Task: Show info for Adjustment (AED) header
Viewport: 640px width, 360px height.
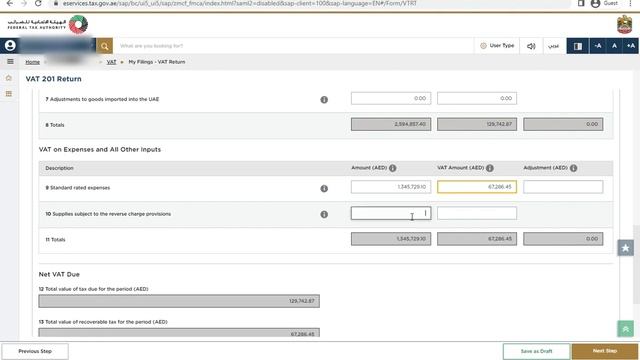Action: [573, 168]
